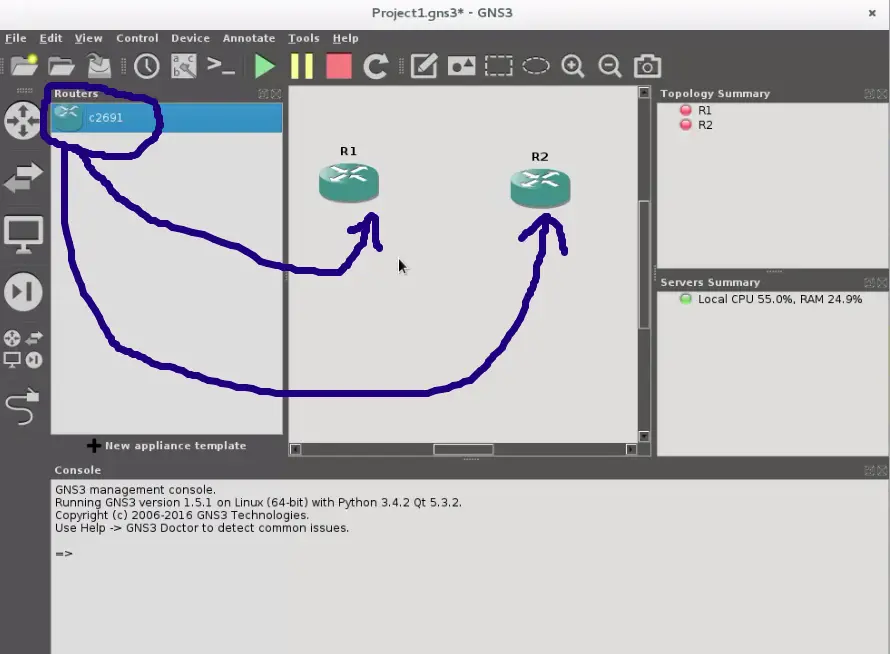Select router R2 on the canvas
This screenshot has width=890, height=654.
pos(540,188)
